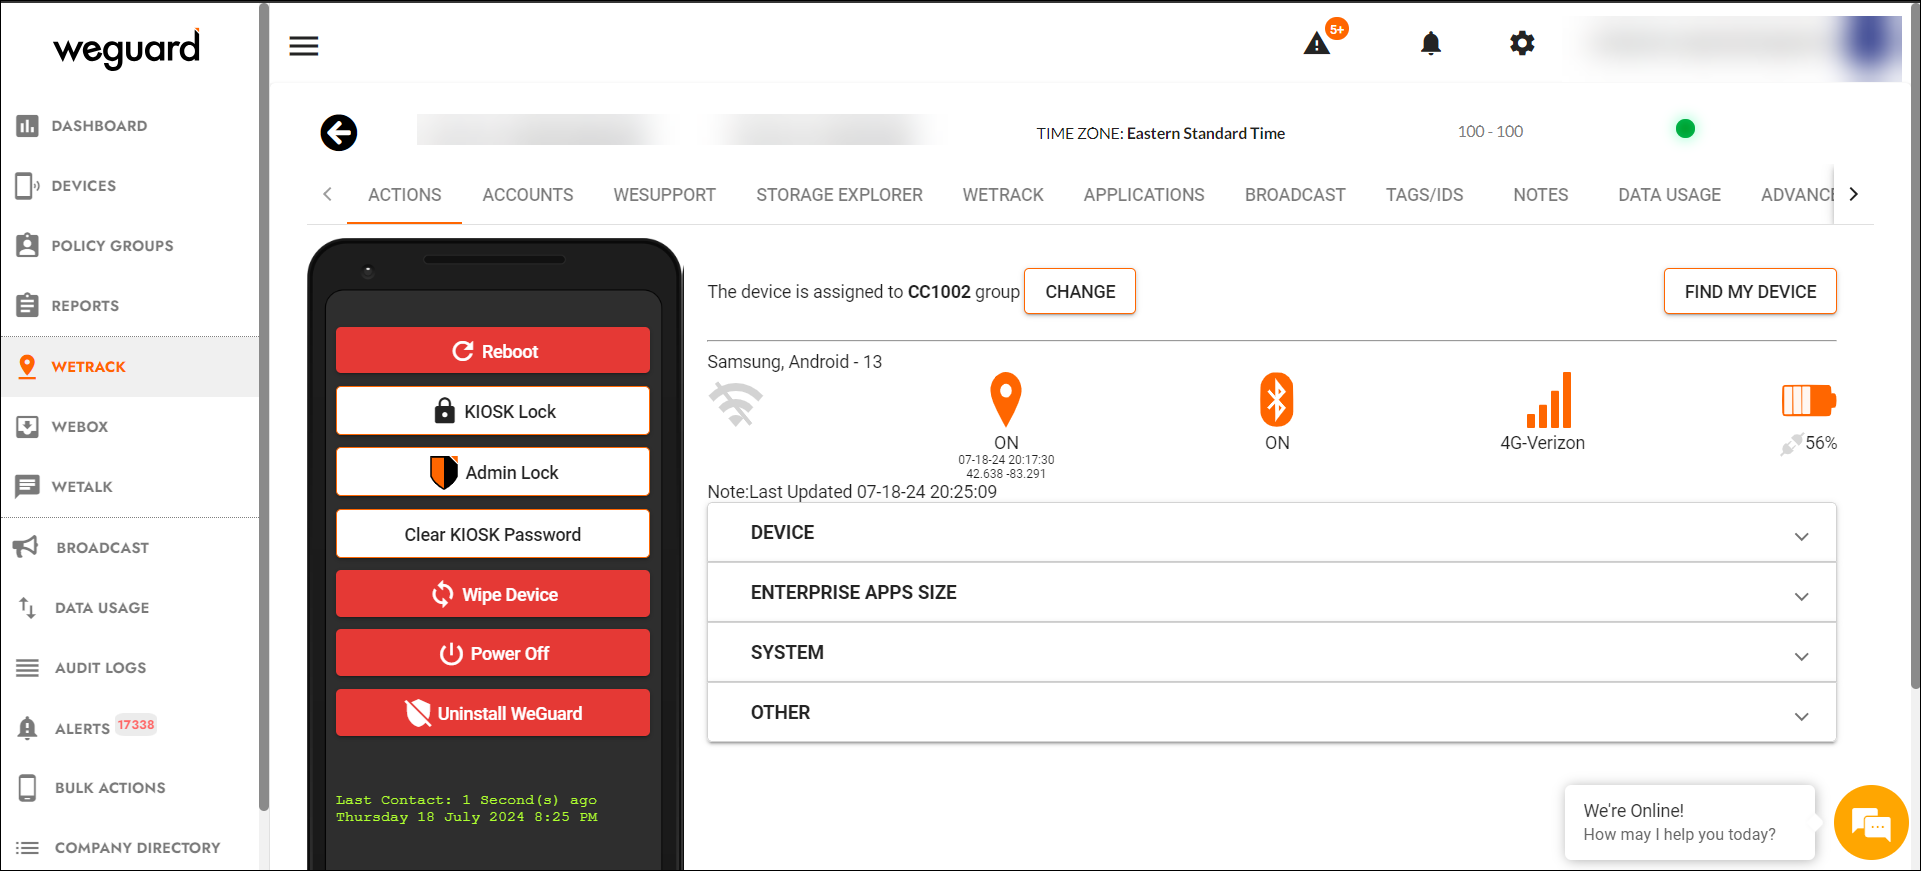This screenshot has height=871, width=1921.
Task: Open the NOTES tab
Action: pyautogui.click(x=1541, y=195)
